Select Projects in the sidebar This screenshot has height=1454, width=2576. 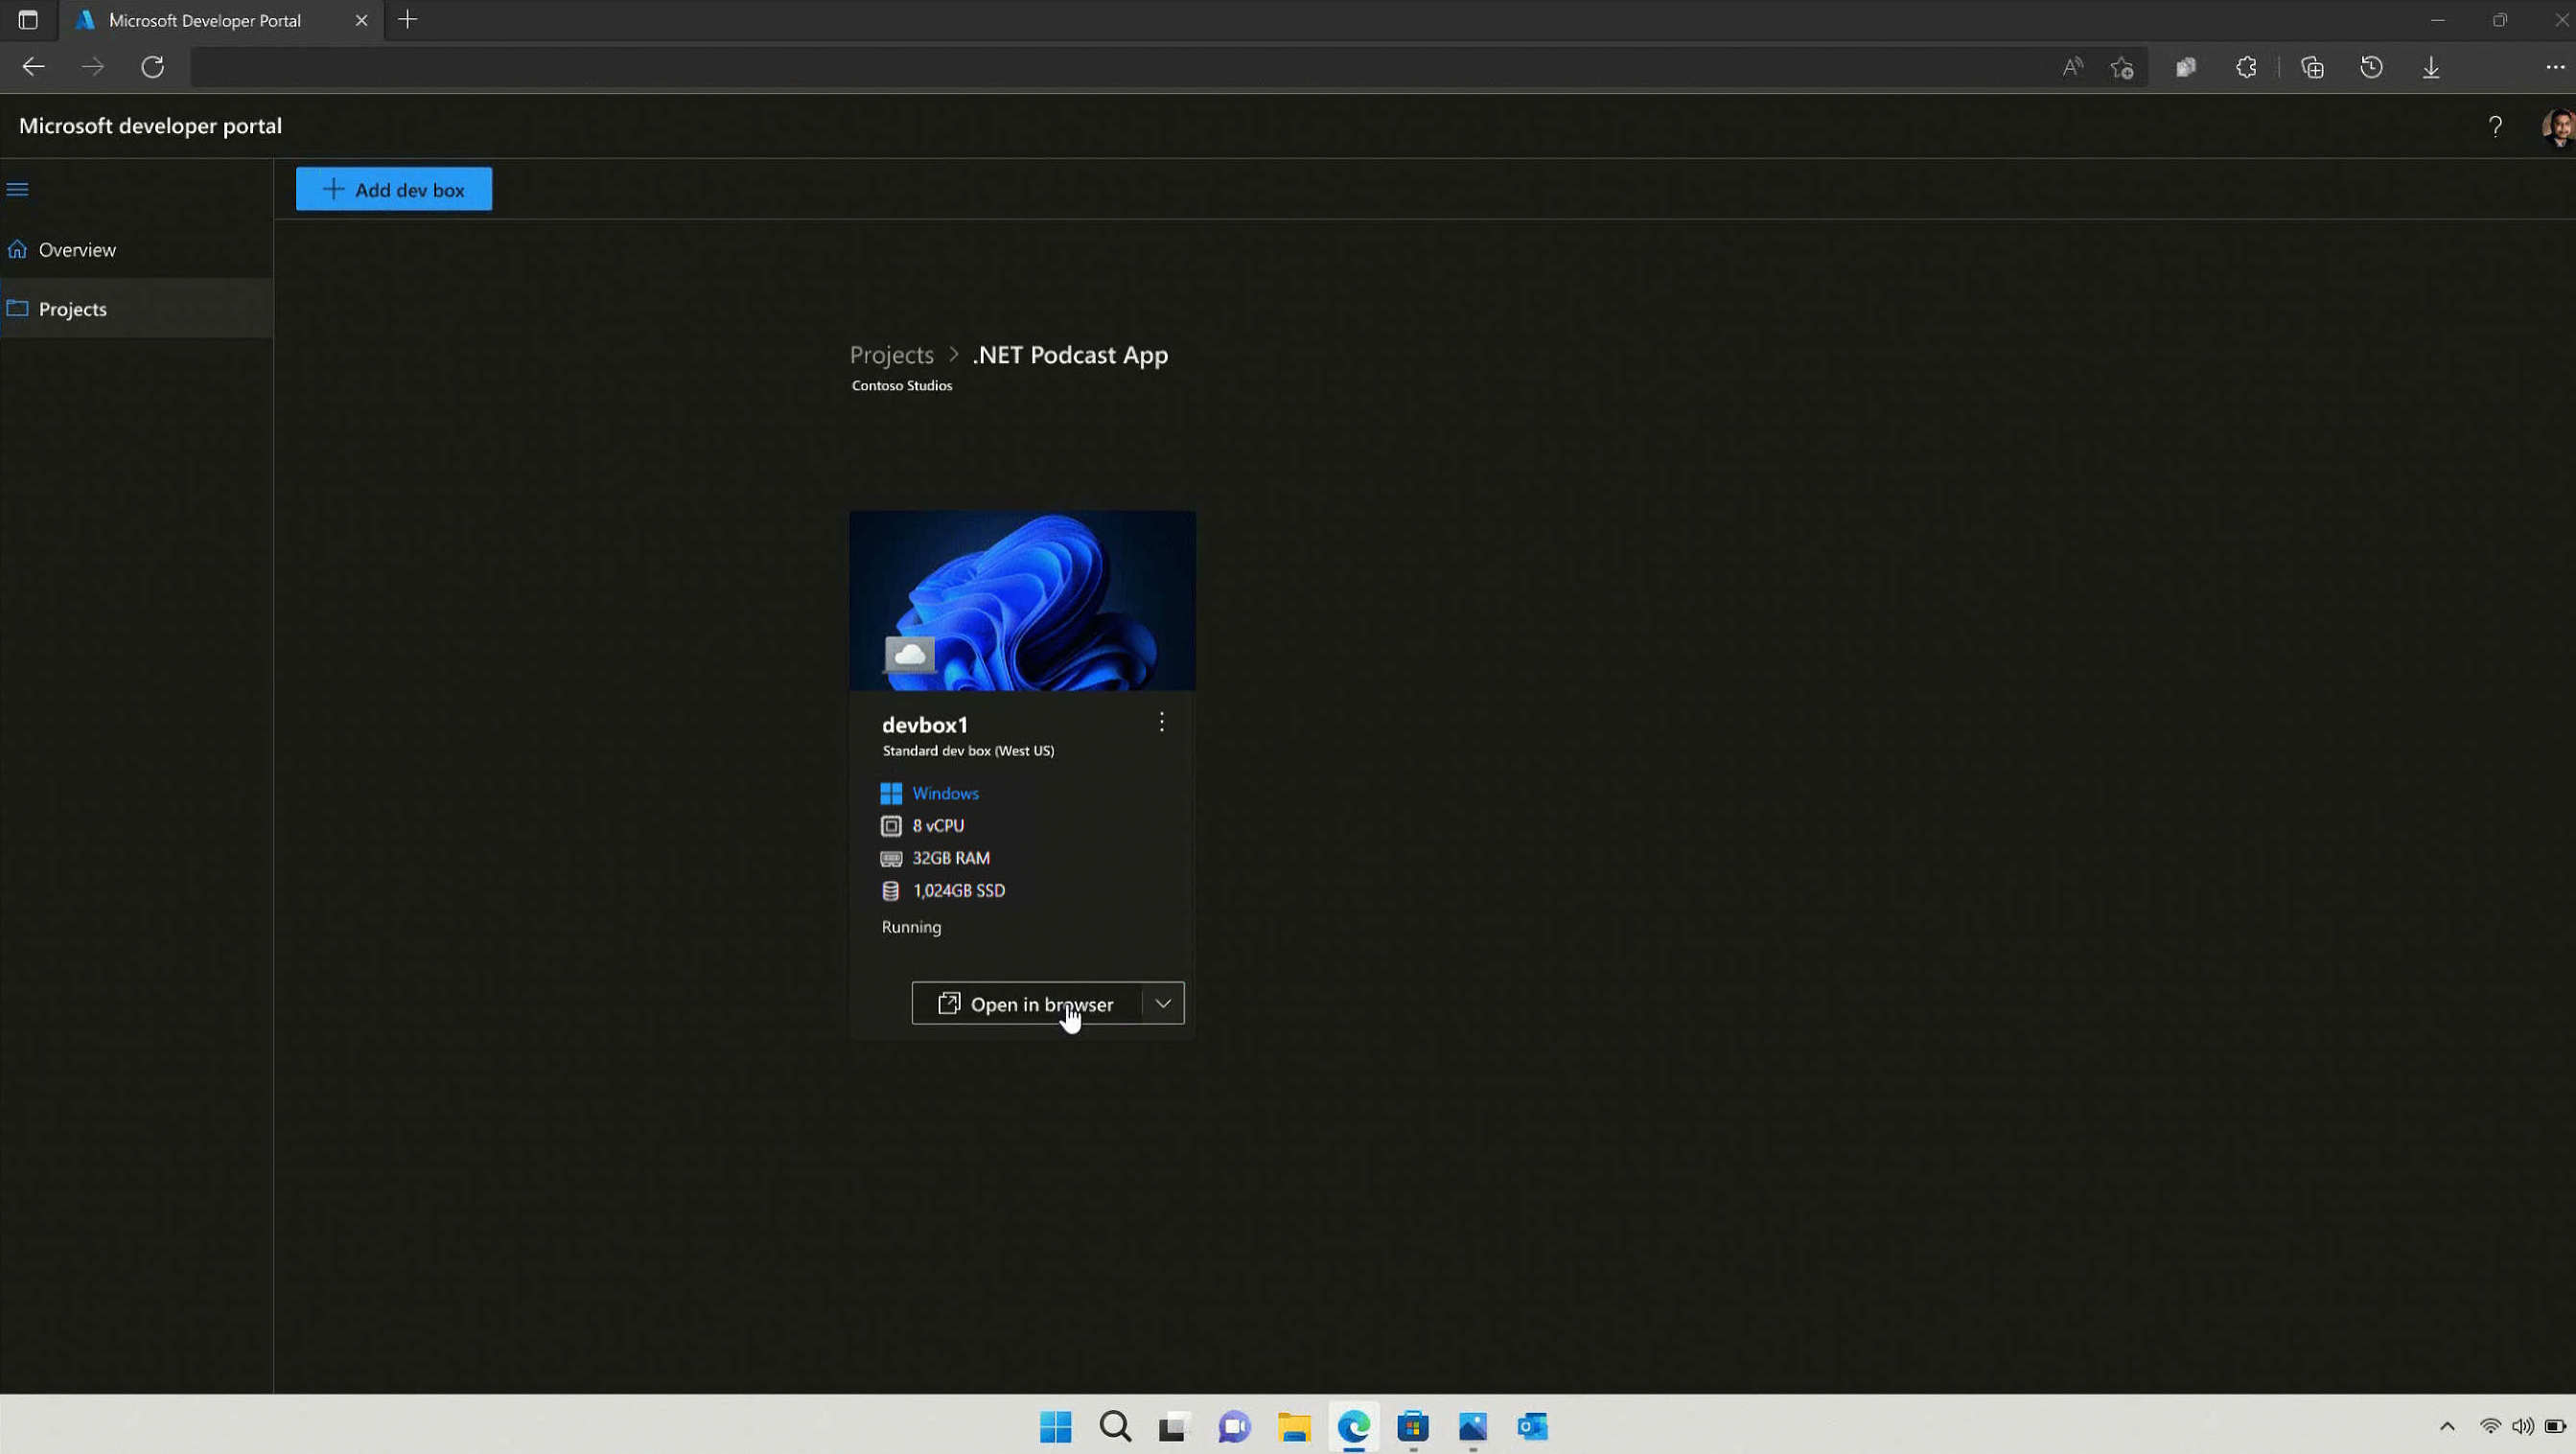pos(72,309)
